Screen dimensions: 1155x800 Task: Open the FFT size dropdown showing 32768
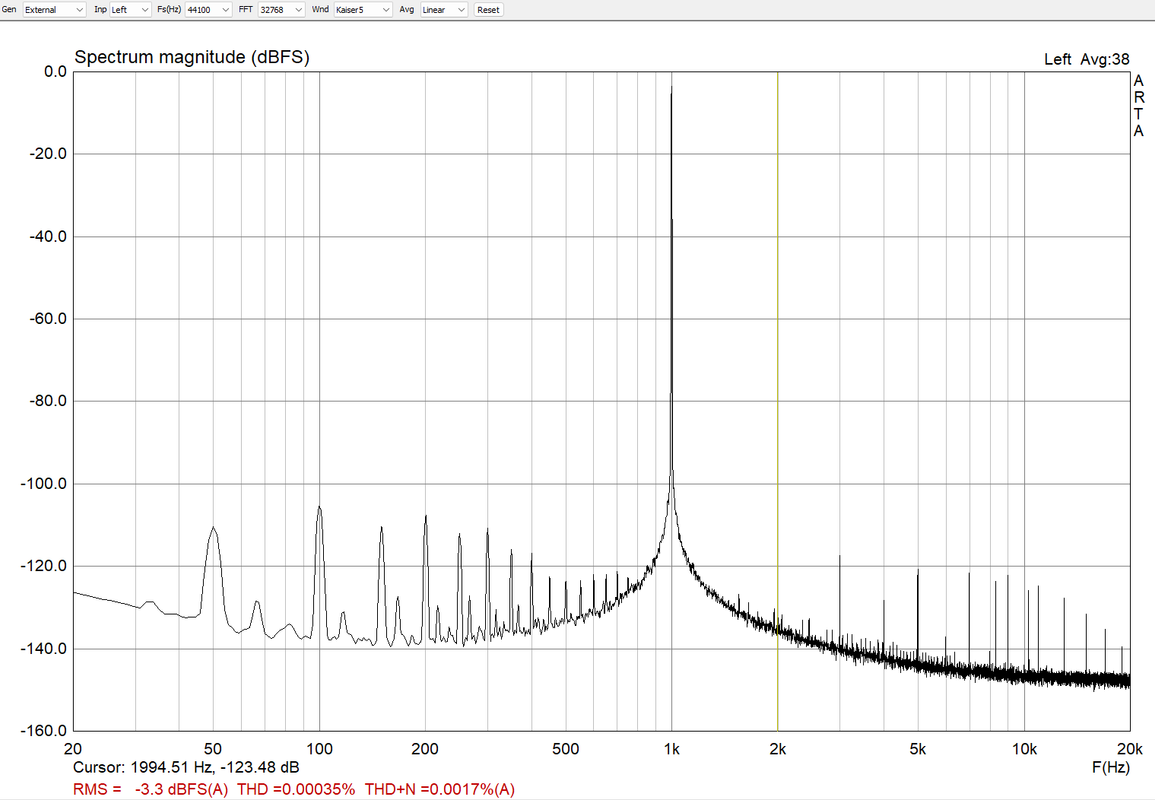point(281,10)
